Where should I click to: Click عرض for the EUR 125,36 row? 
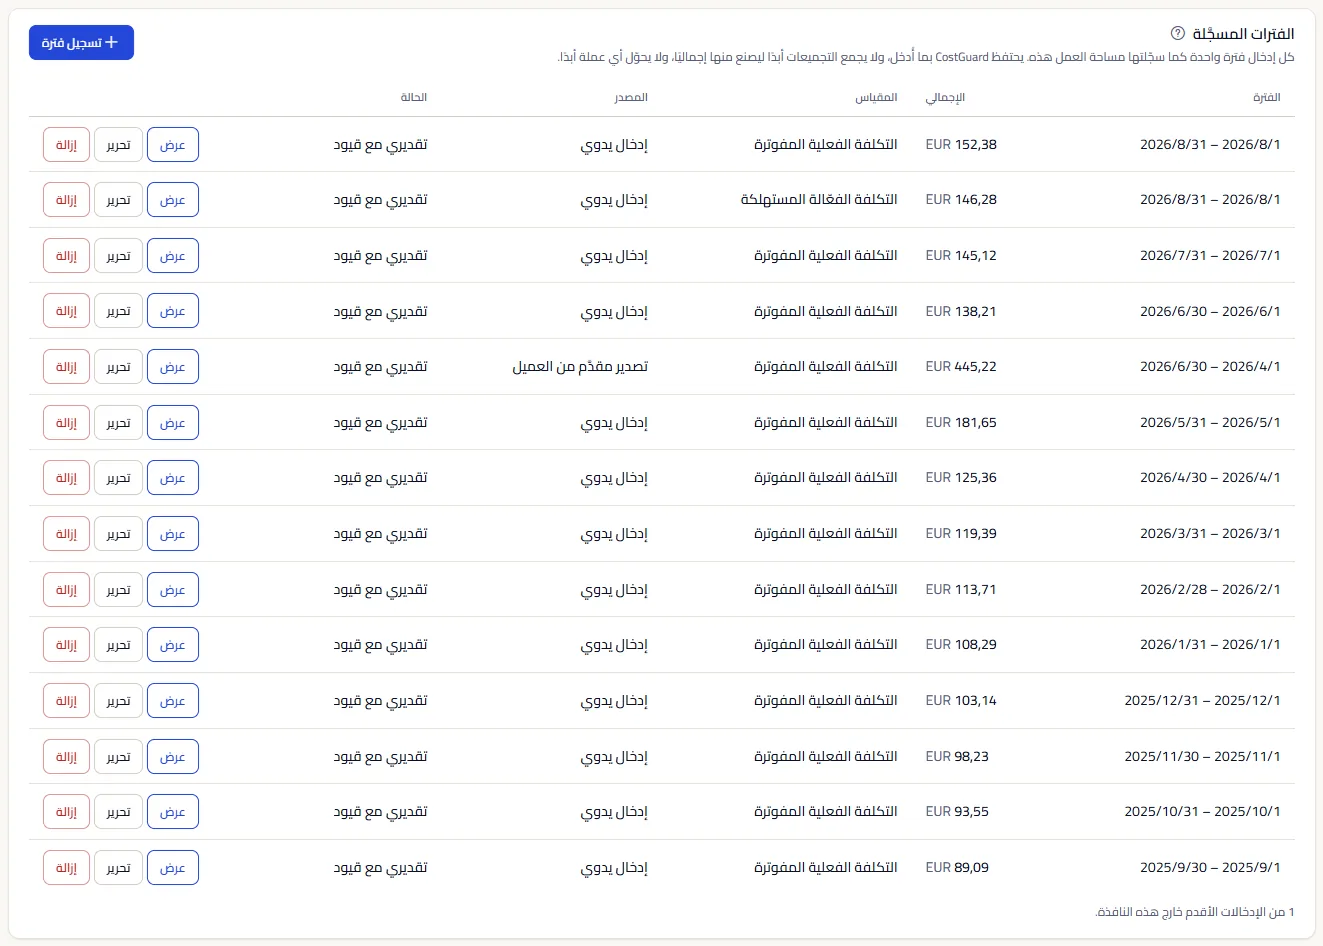pyautogui.click(x=173, y=478)
